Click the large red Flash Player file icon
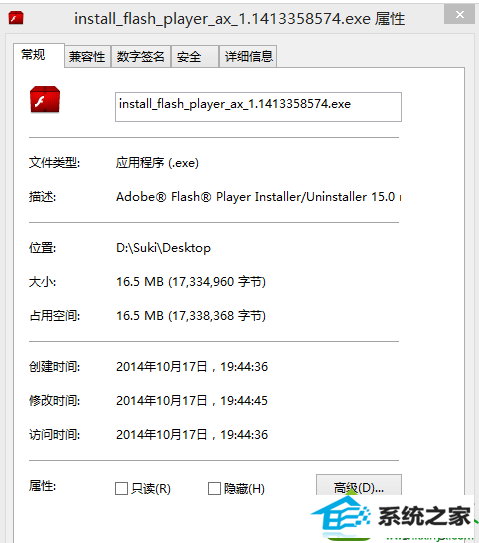The width and height of the screenshot is (479, 543). pos(45,100)
